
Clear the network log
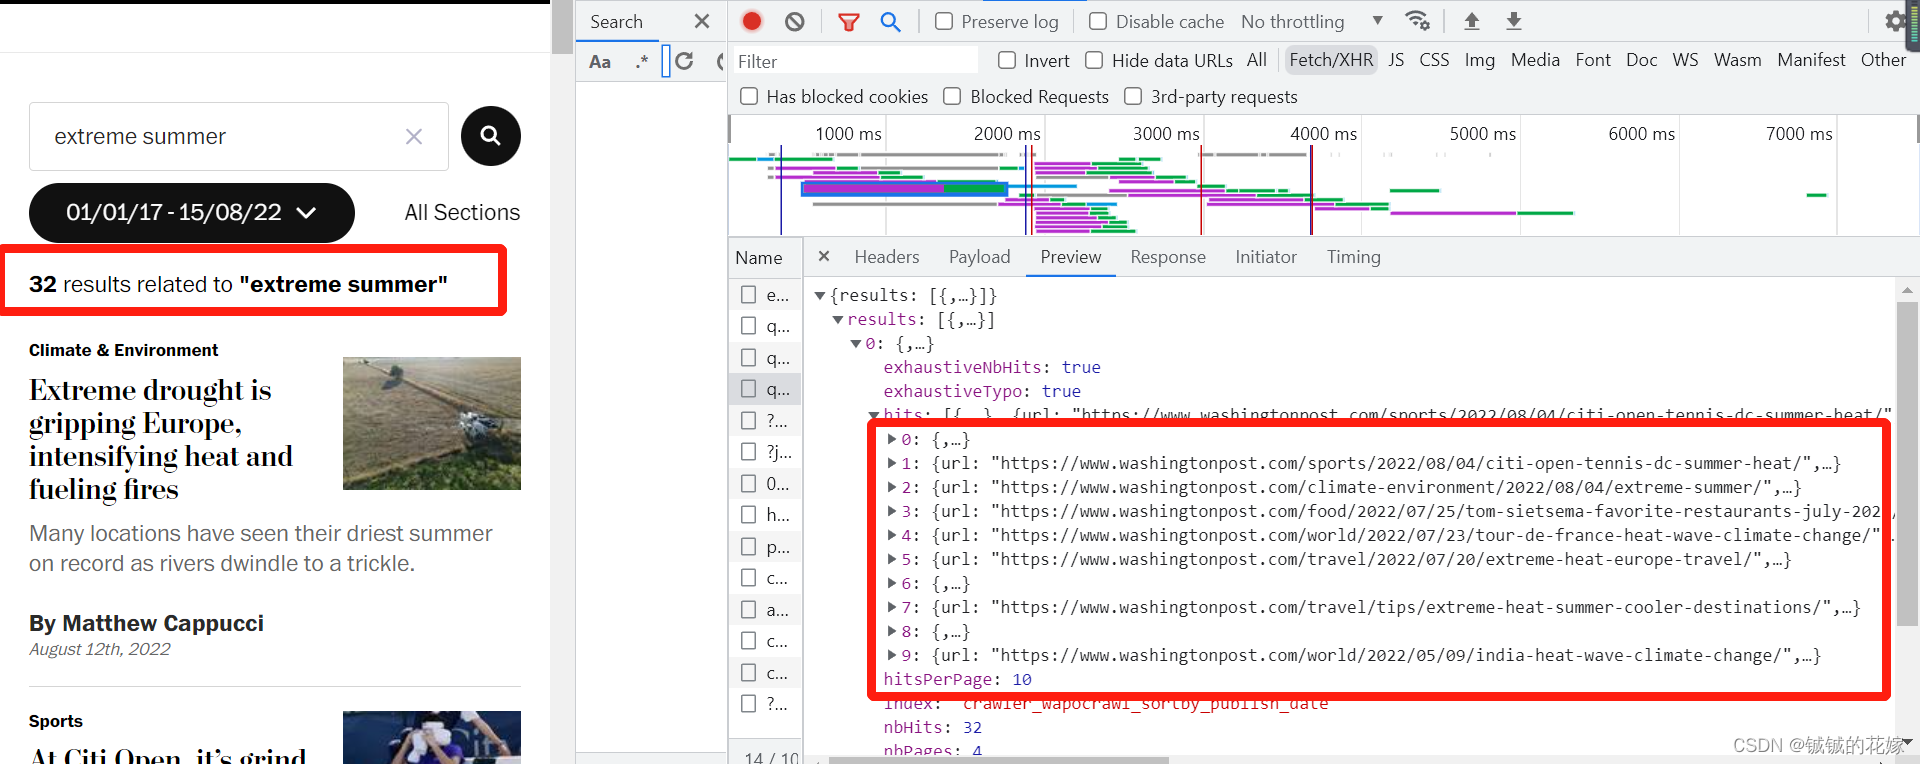[795, 21]
